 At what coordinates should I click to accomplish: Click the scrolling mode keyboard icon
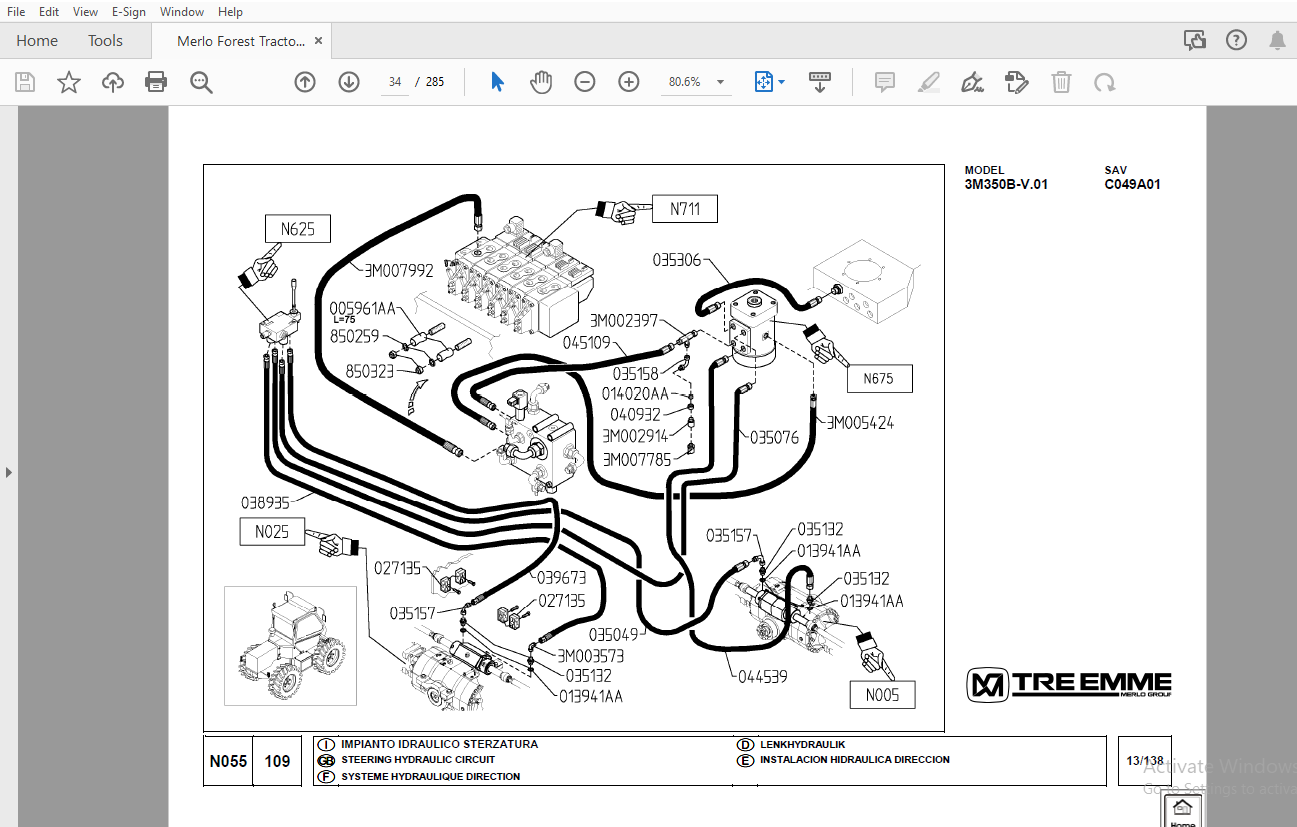click(820, 82)
